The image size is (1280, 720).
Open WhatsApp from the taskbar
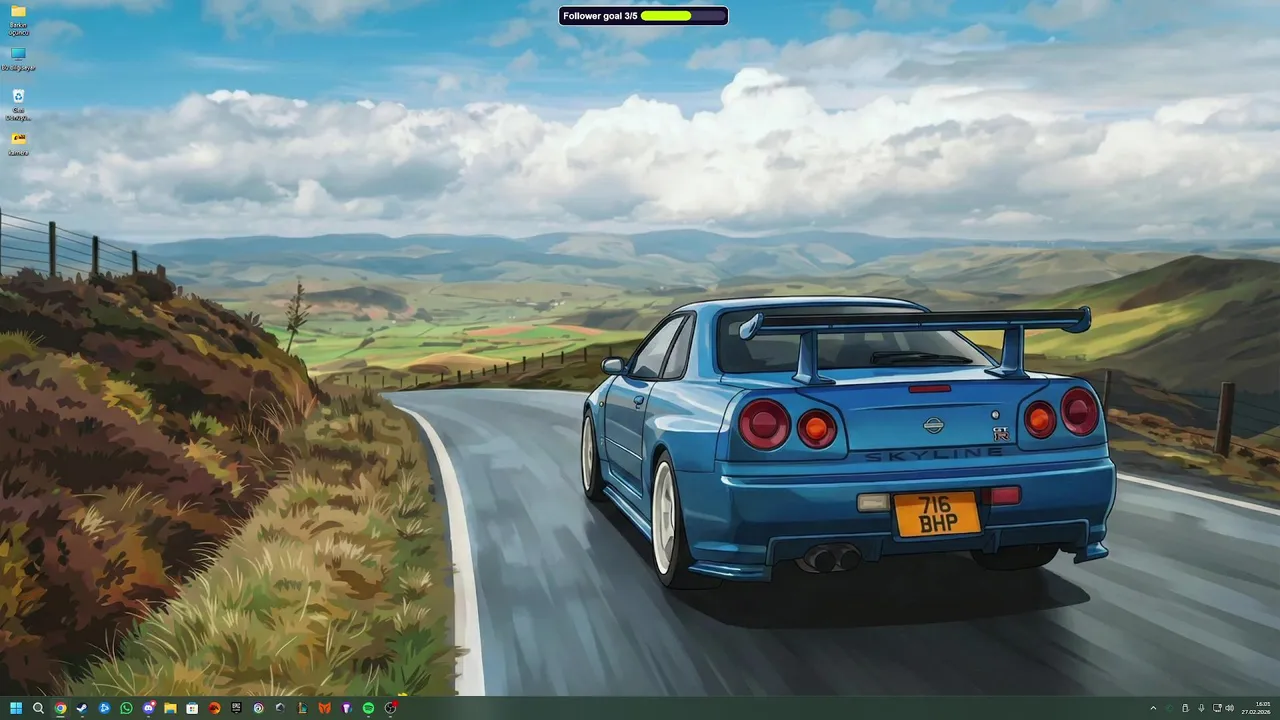[x=126, y=708]
